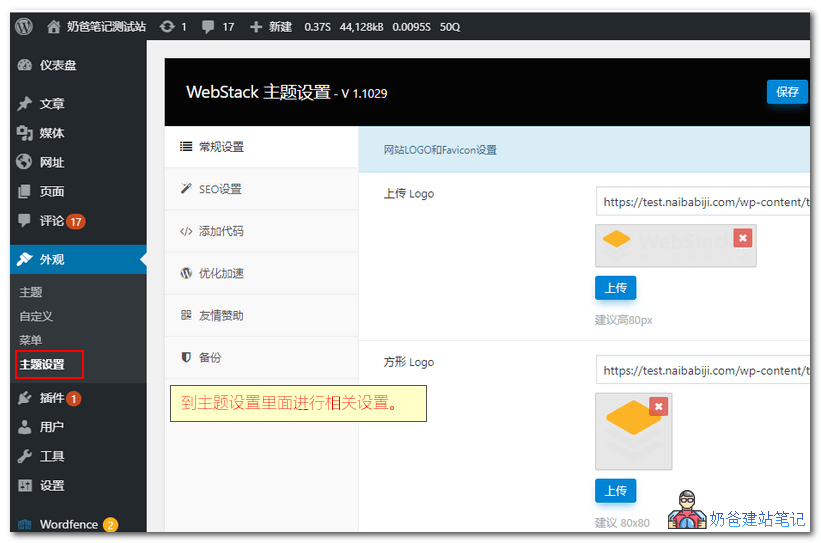Click the Wordfence shield icon

pyautogui.click(x=25, y=524)
